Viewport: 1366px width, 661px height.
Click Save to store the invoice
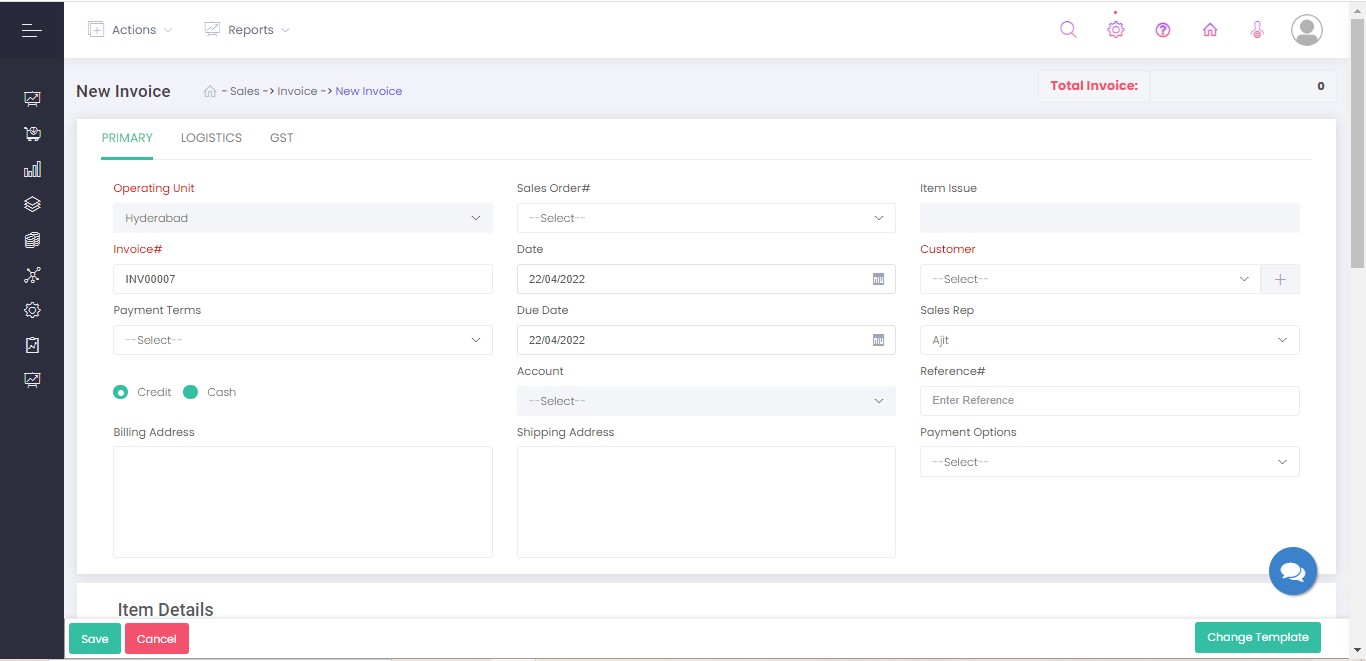[x=94, y=638]
